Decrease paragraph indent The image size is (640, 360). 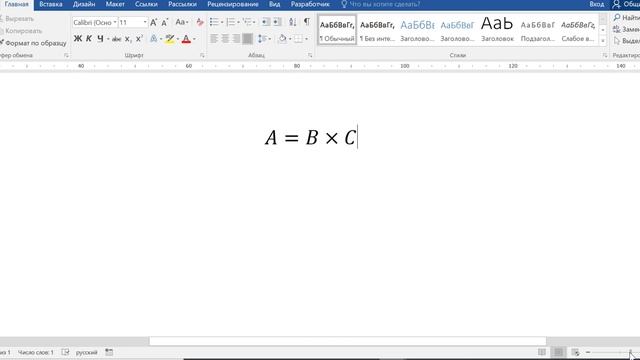click(x=266, y=22)
